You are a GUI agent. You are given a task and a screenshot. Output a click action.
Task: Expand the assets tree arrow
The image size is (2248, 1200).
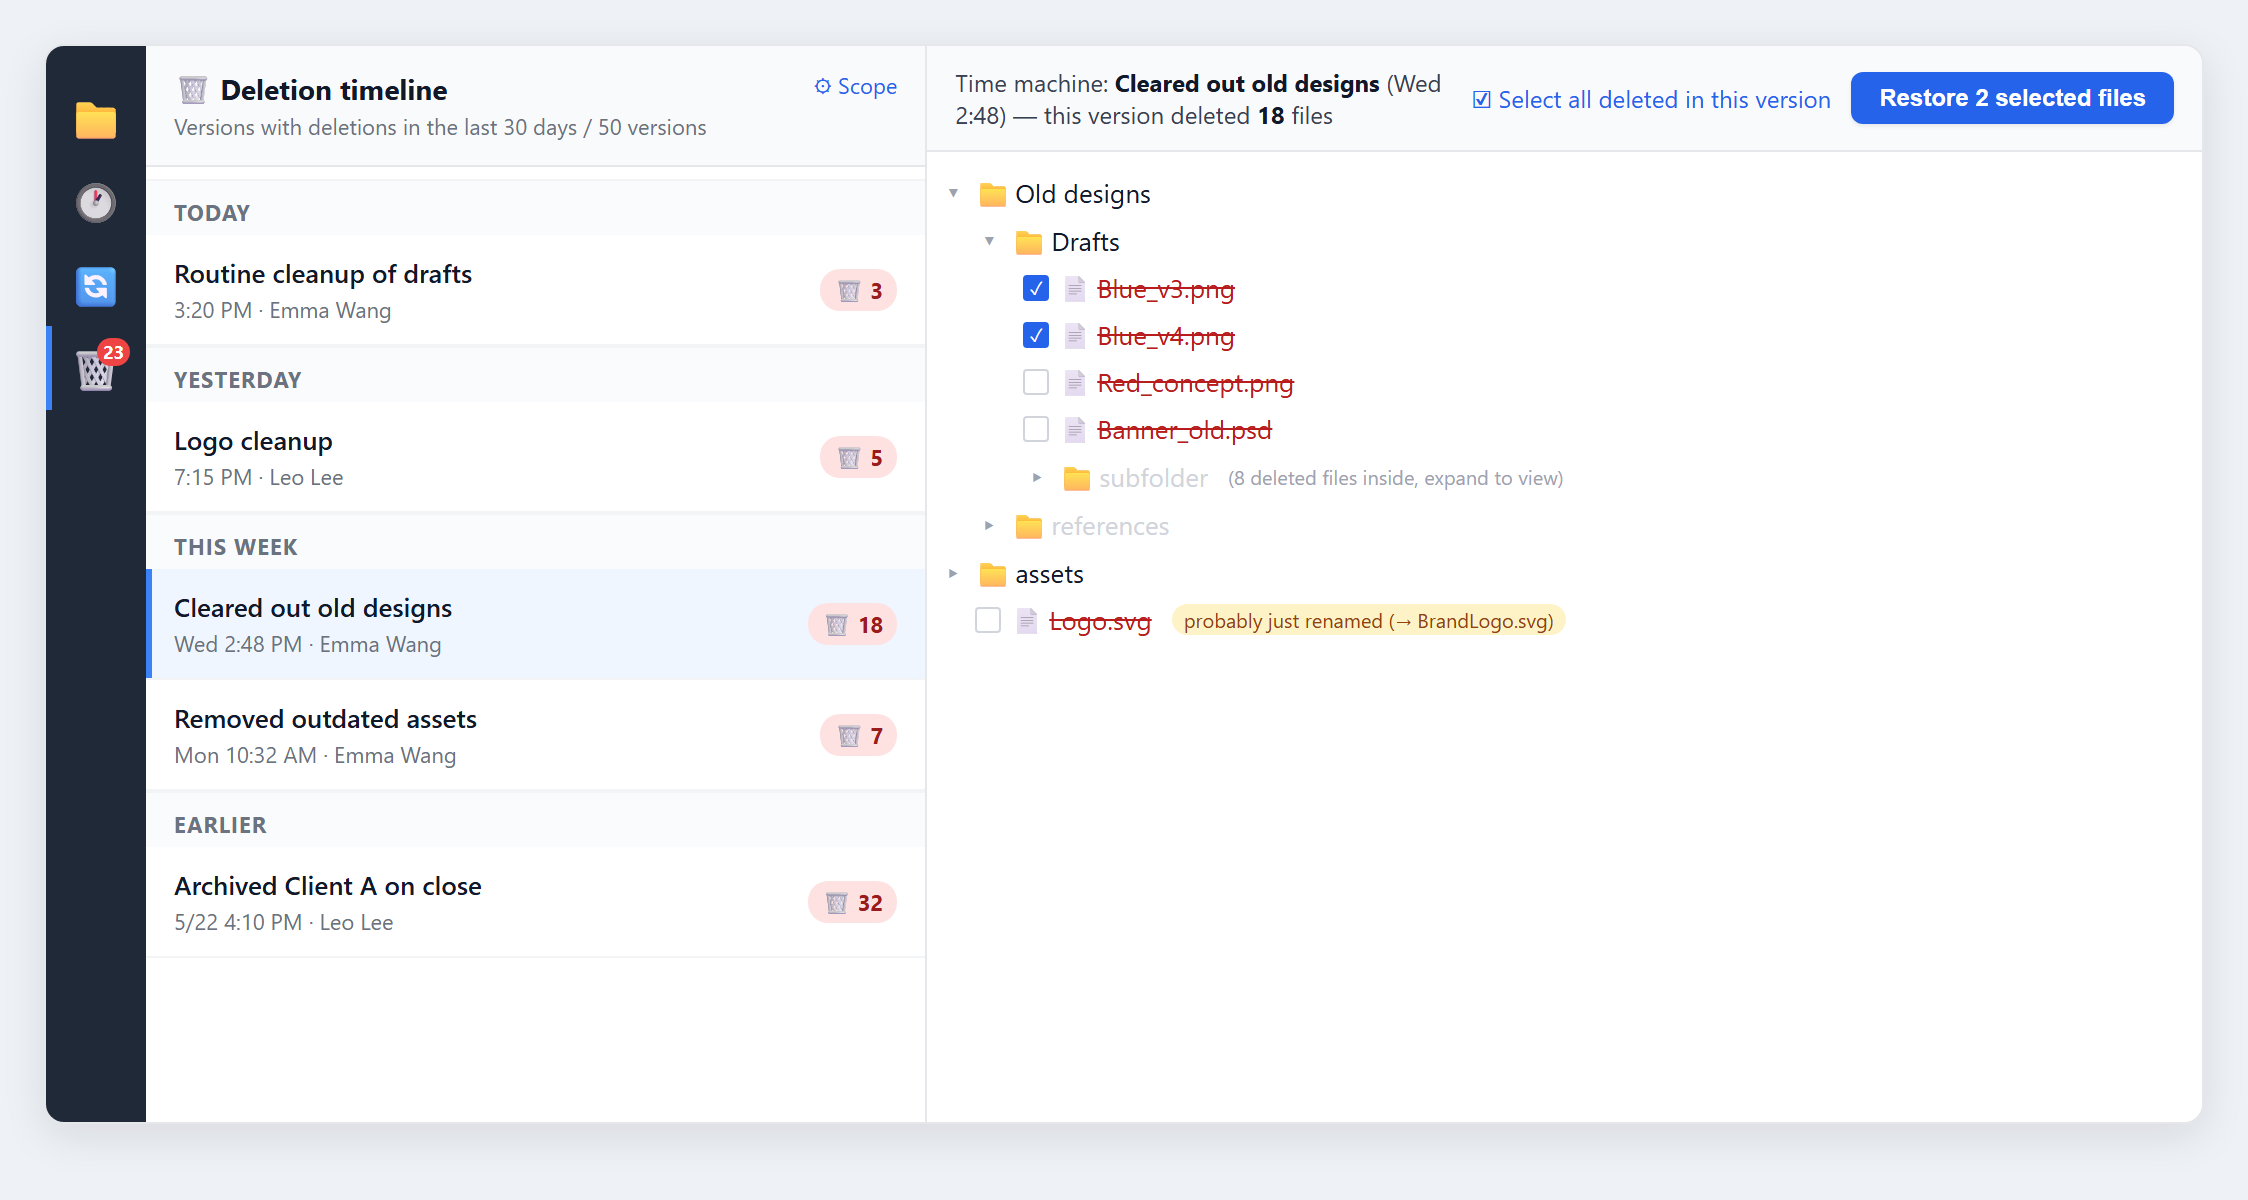953,574
